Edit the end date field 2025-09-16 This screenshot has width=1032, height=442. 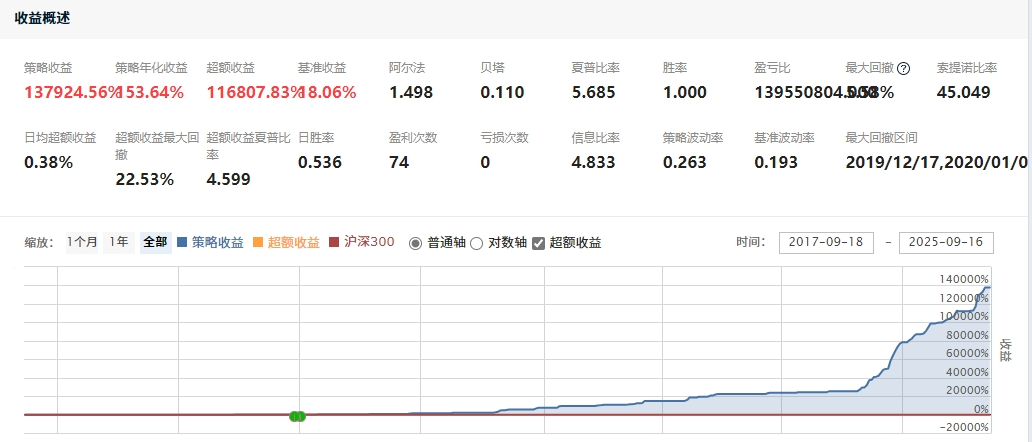946,243
